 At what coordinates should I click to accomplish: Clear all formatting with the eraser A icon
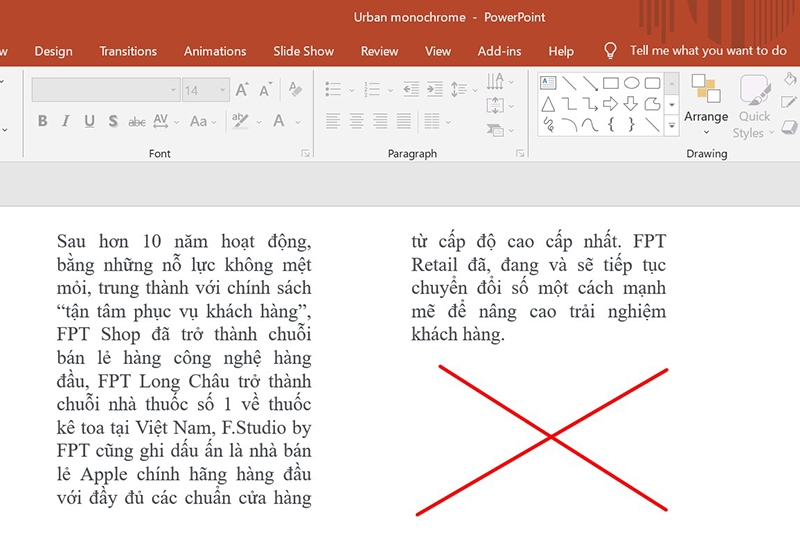point(295,89)
